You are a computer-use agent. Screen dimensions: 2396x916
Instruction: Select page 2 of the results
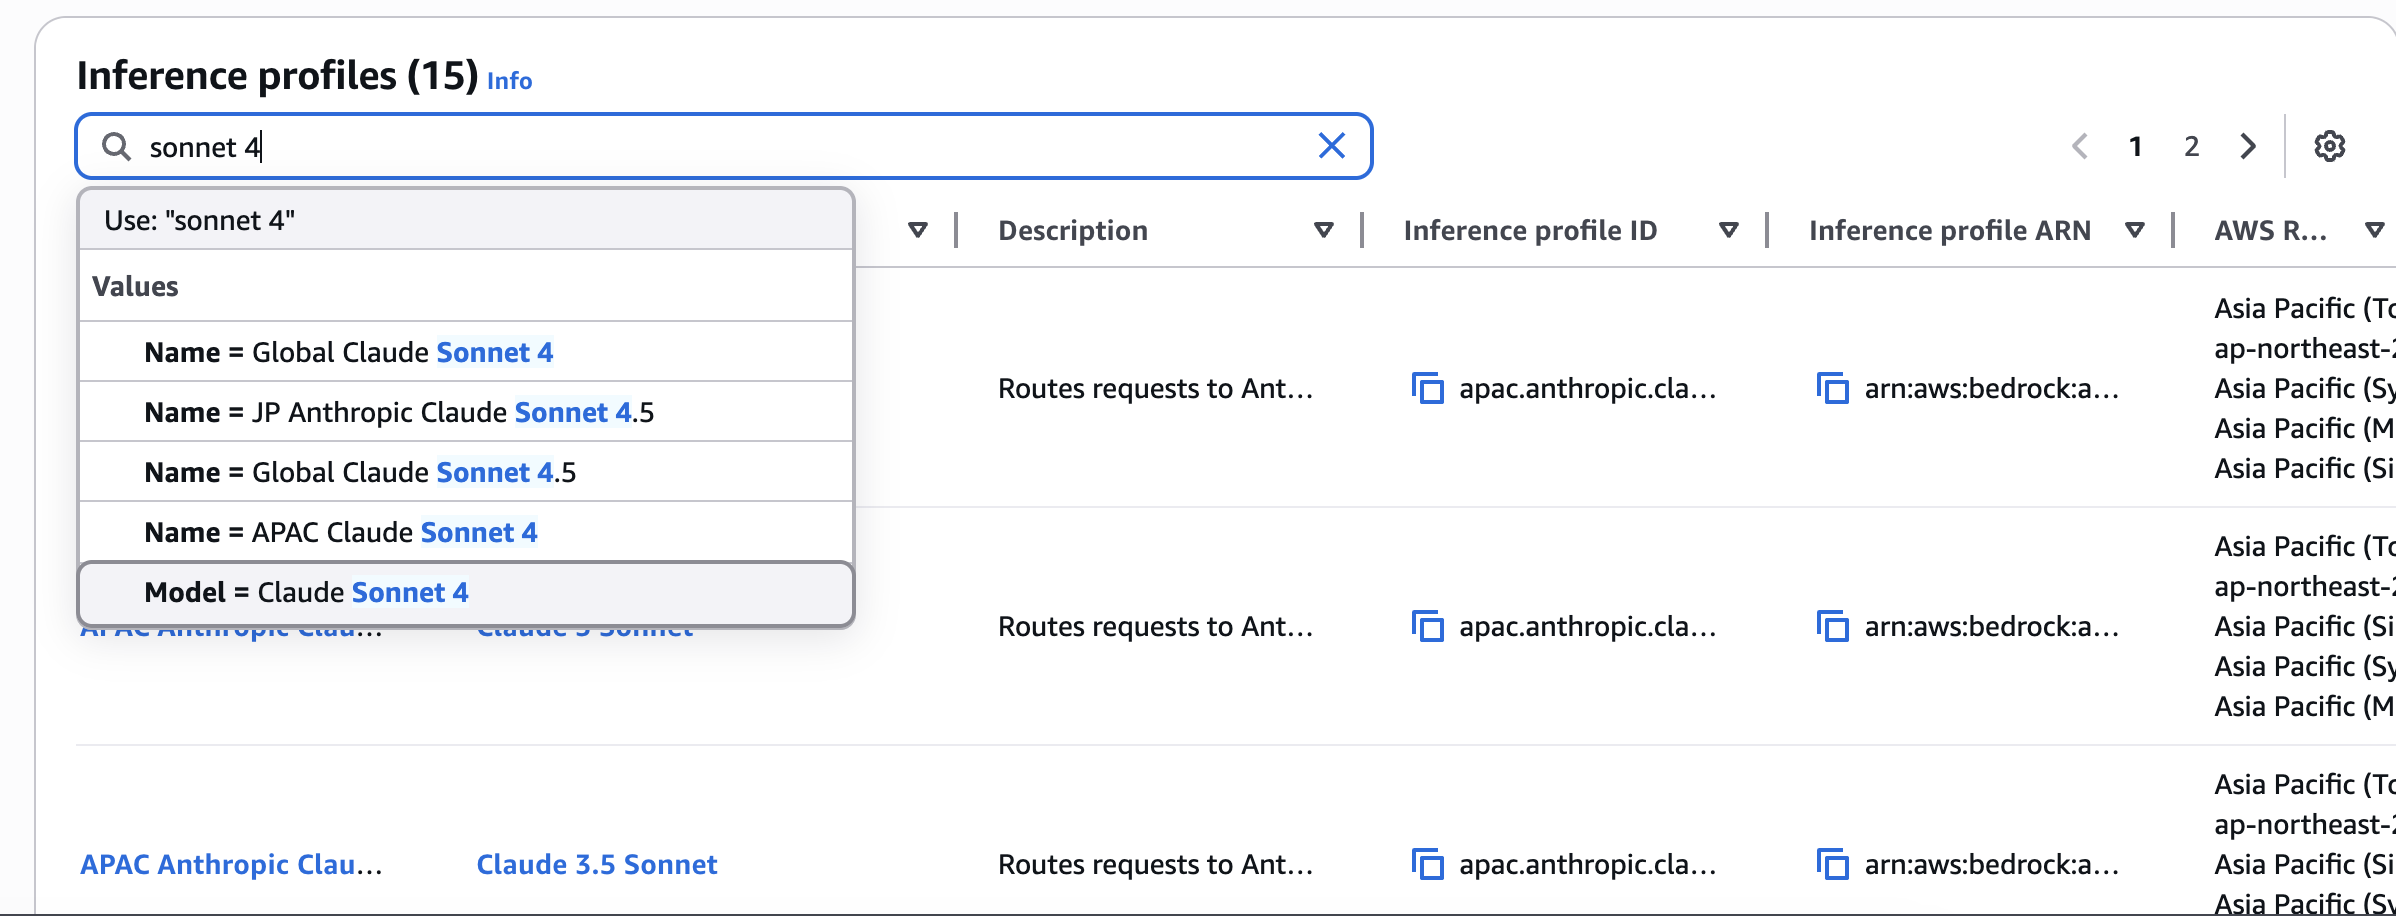tap(2191, 146)
